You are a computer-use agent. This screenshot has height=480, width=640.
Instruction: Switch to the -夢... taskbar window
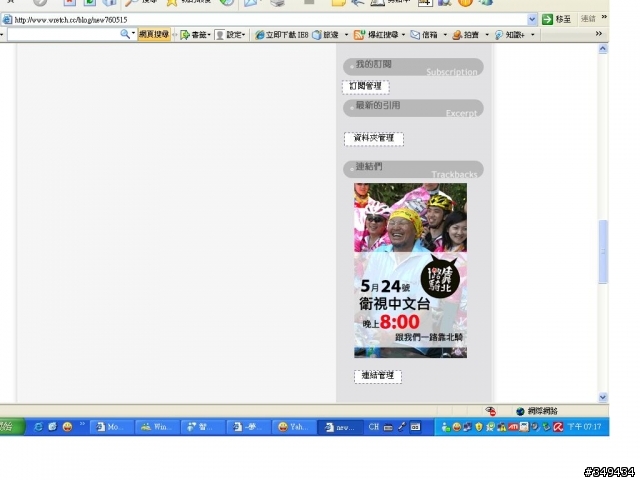[x=248, y=427]
